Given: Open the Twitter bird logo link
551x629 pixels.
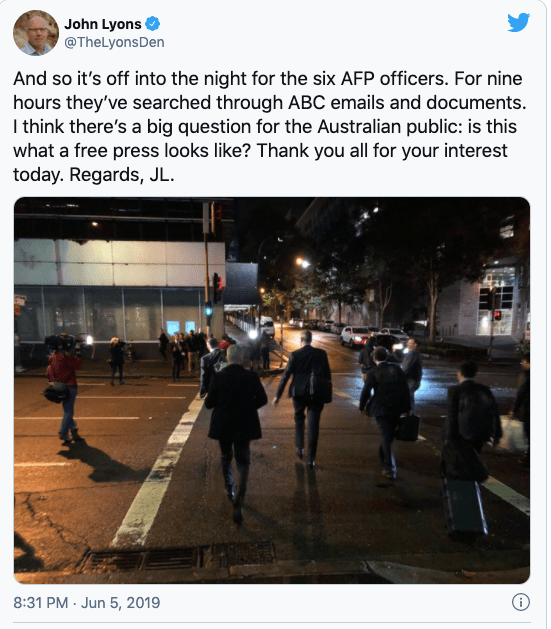Looking at the screenshot, I should click(x=518, y=22).
